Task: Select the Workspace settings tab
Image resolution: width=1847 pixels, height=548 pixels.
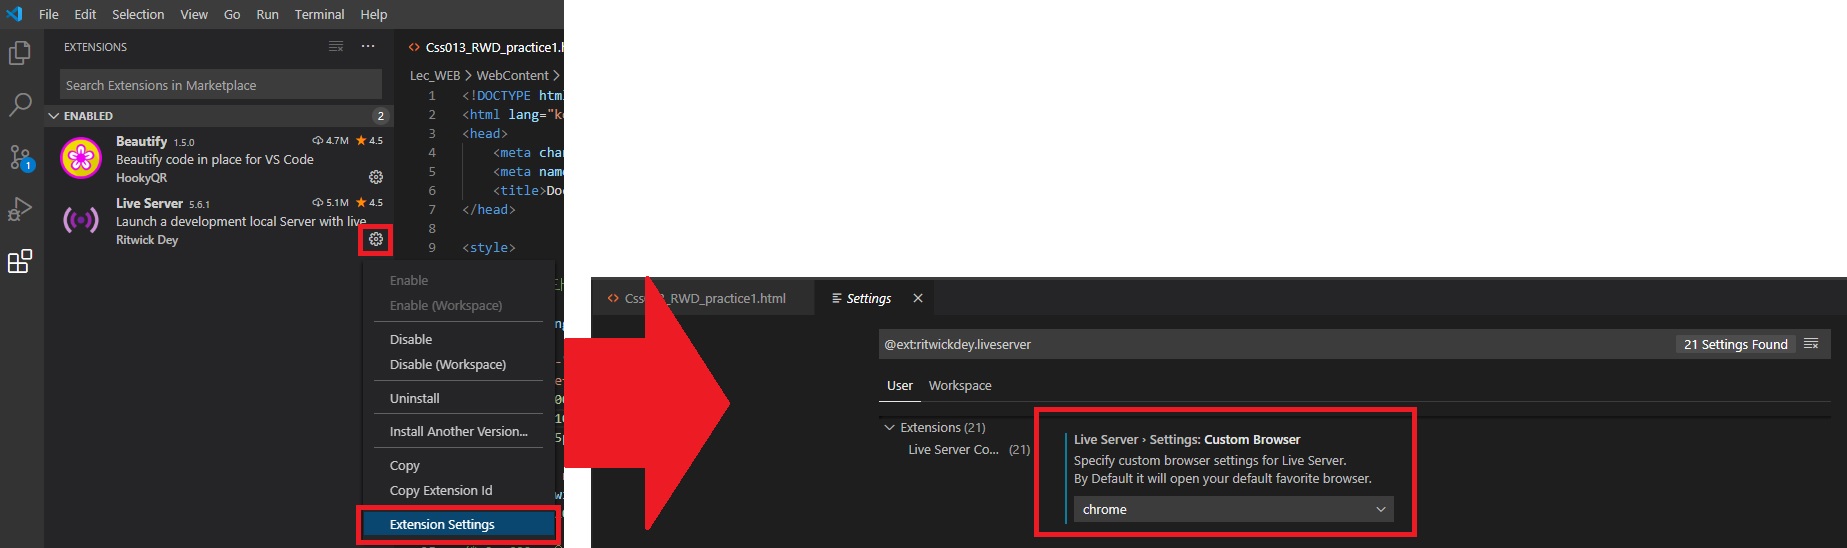Action: pyautogui.click(x=960, y=385)
